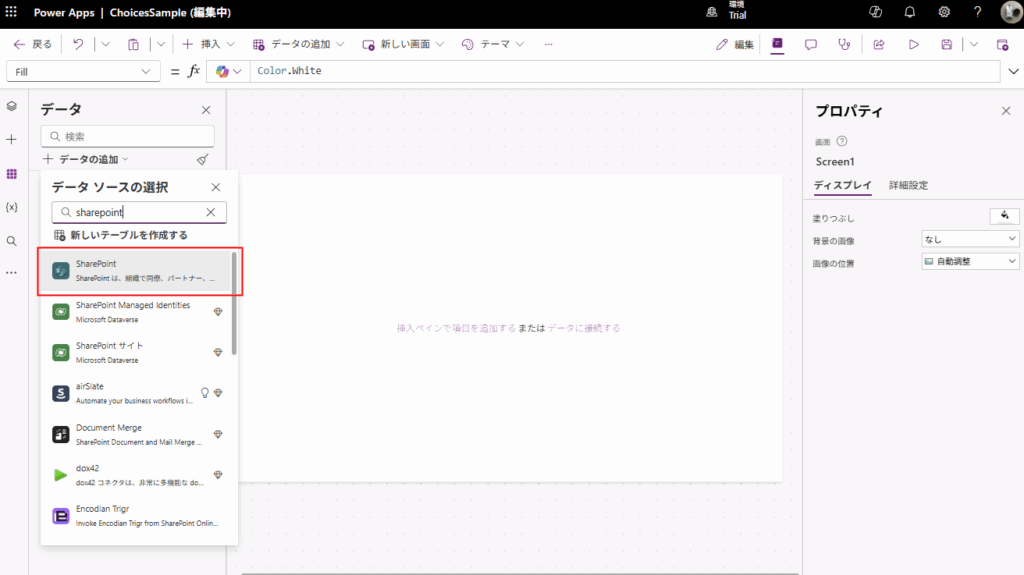The height and width of the screenshot is (575, 1024).
Task: Open the 挿入 insert menu
Action: [208, 44]
